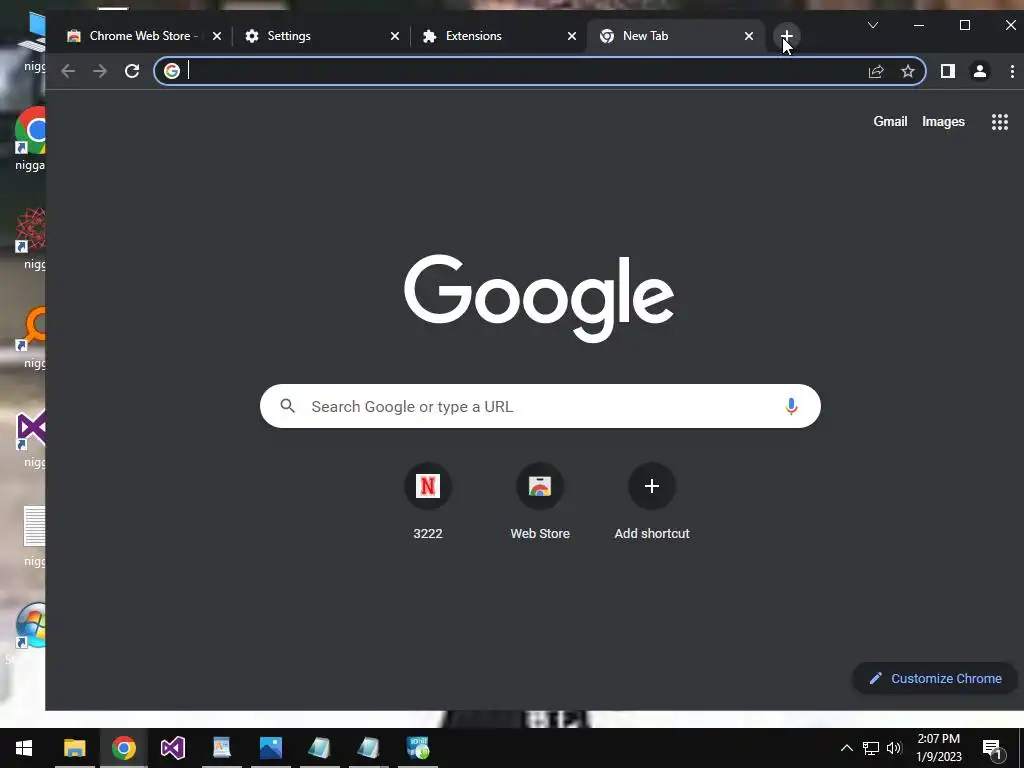1024x768 pixels.
Task: Close the Extensions tab
Action: [571, 36]
